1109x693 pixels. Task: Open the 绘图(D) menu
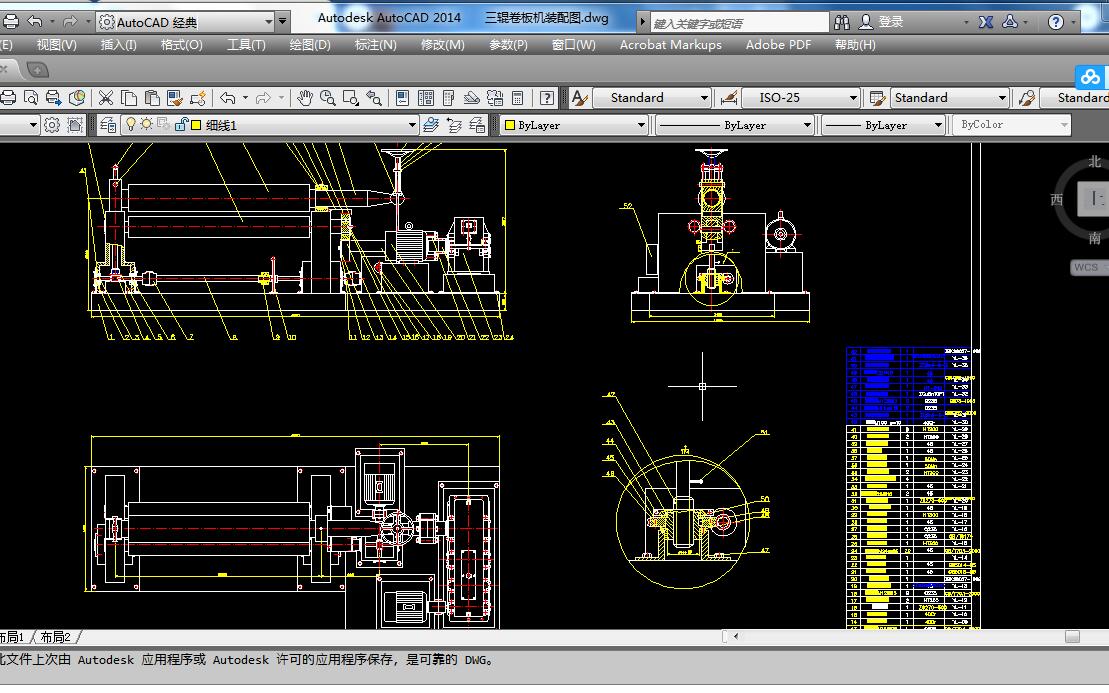click(x=310, y=45)
